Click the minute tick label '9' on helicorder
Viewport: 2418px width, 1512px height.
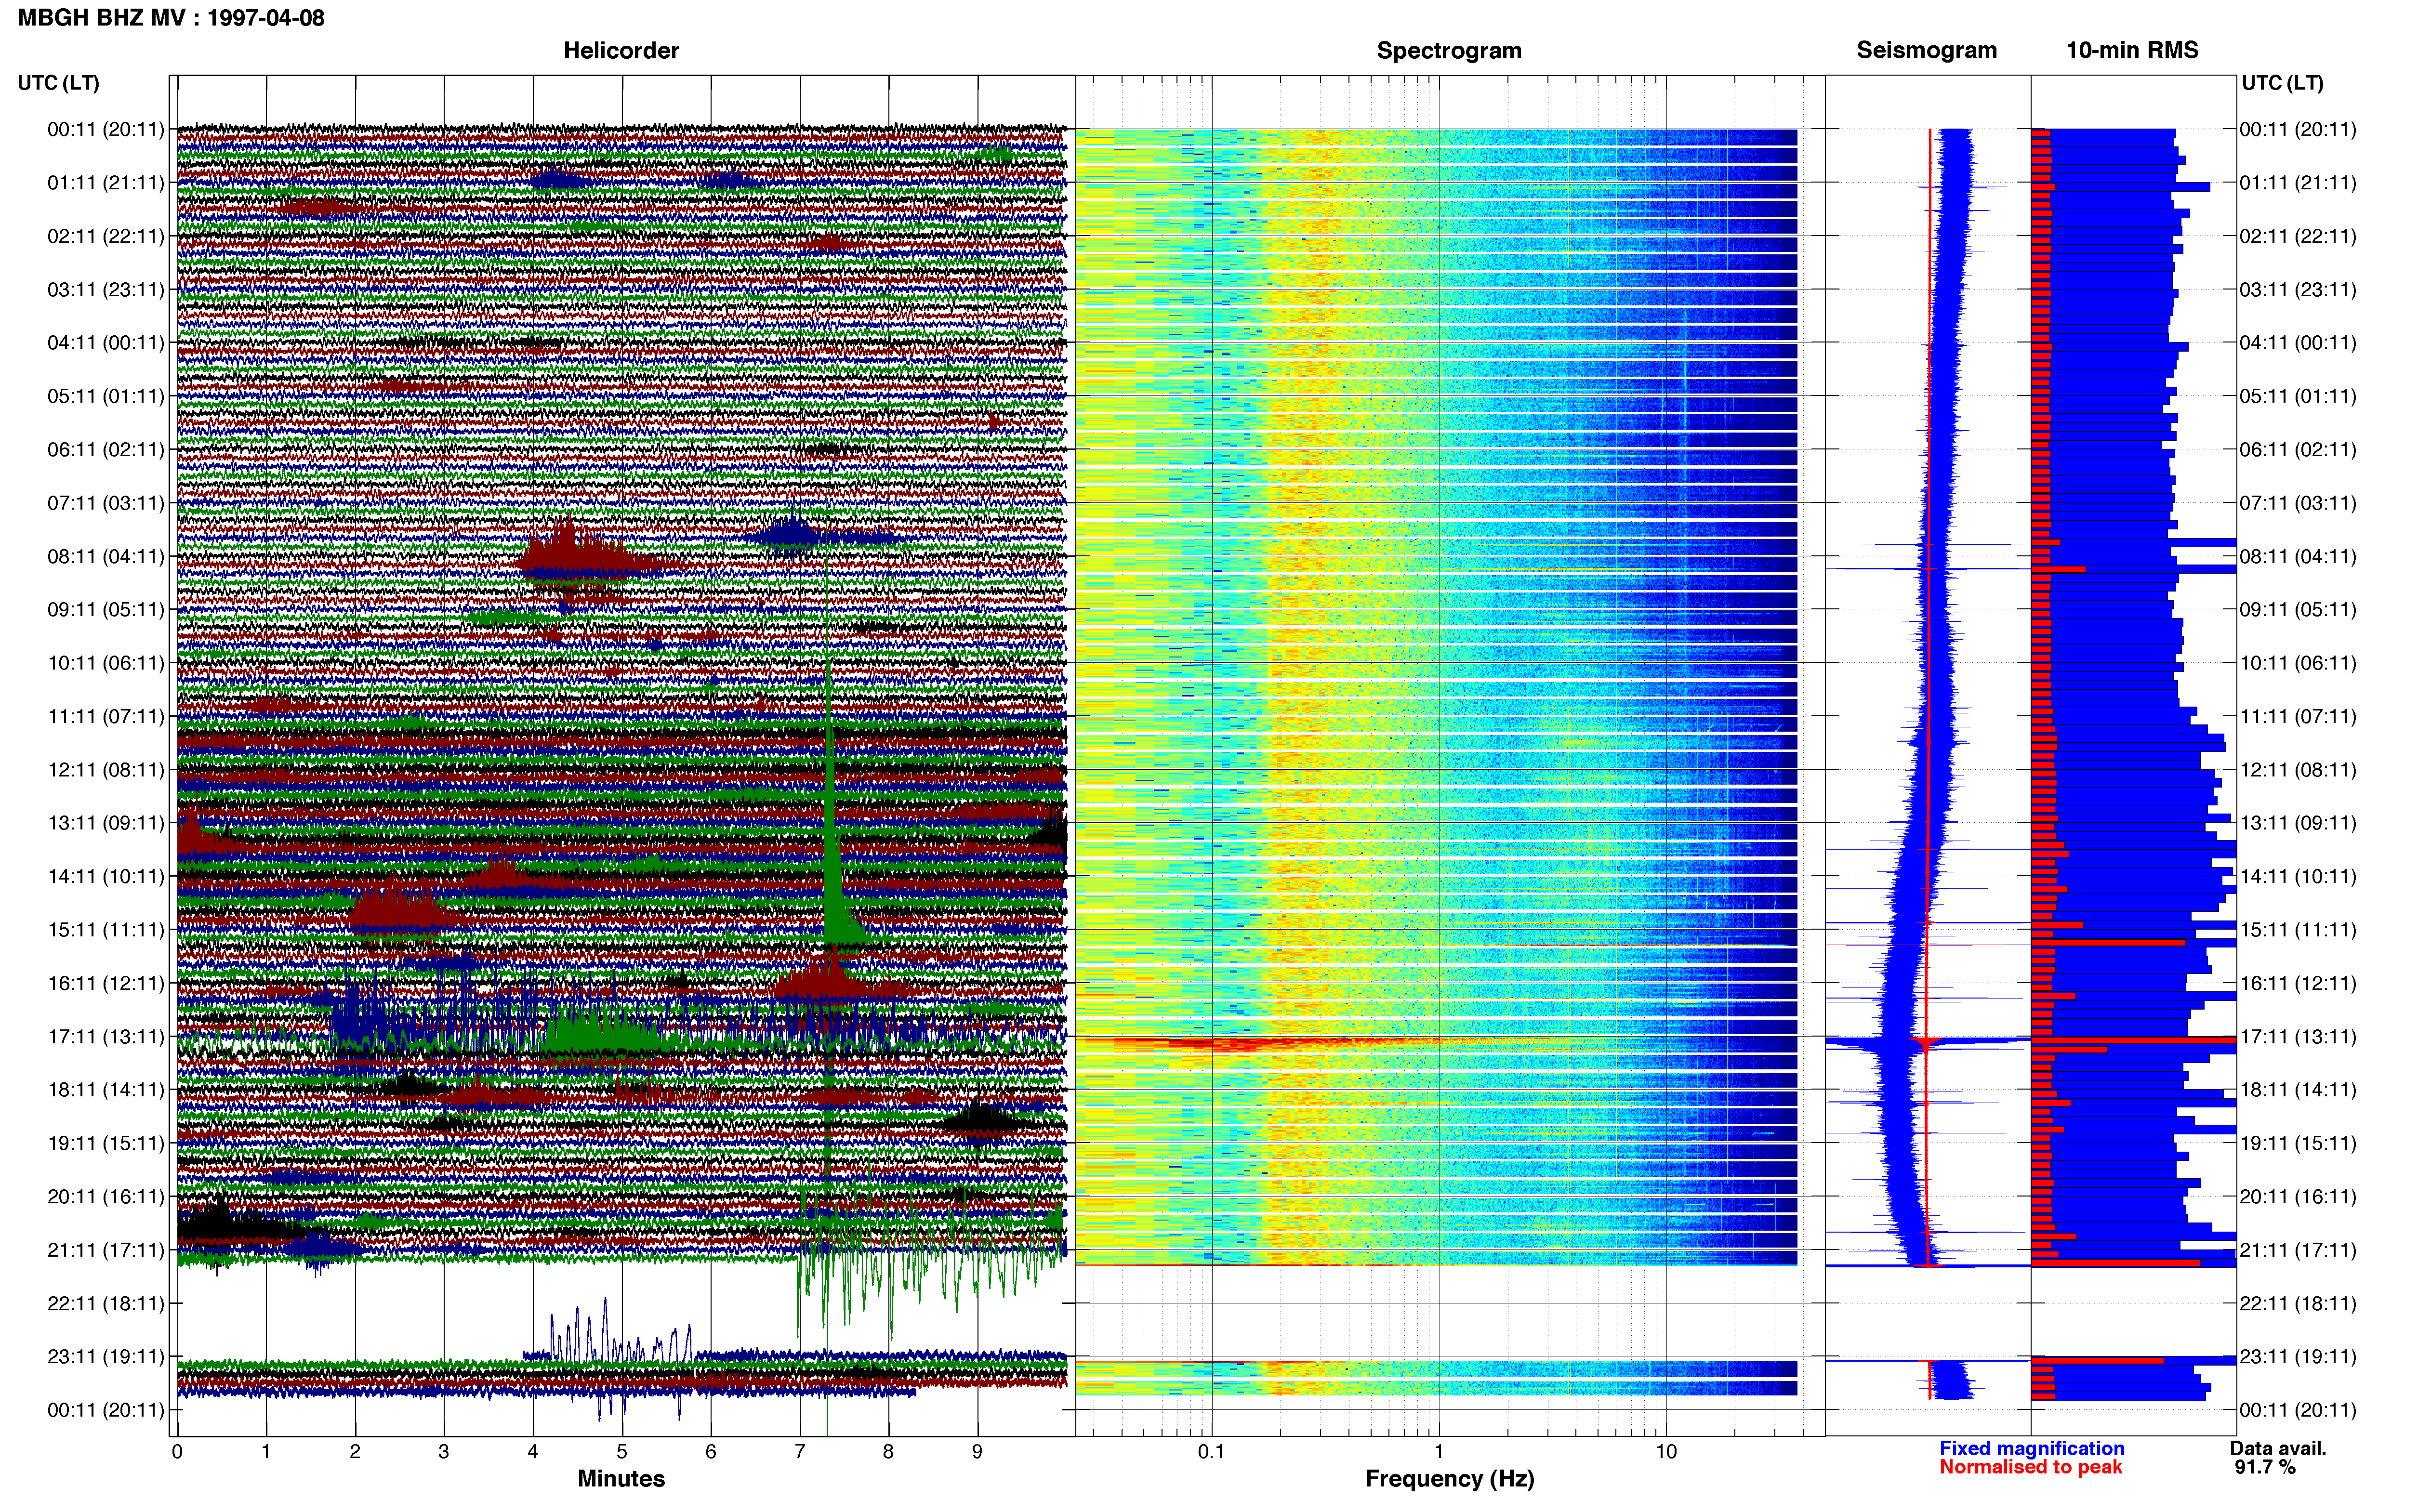978,1452
